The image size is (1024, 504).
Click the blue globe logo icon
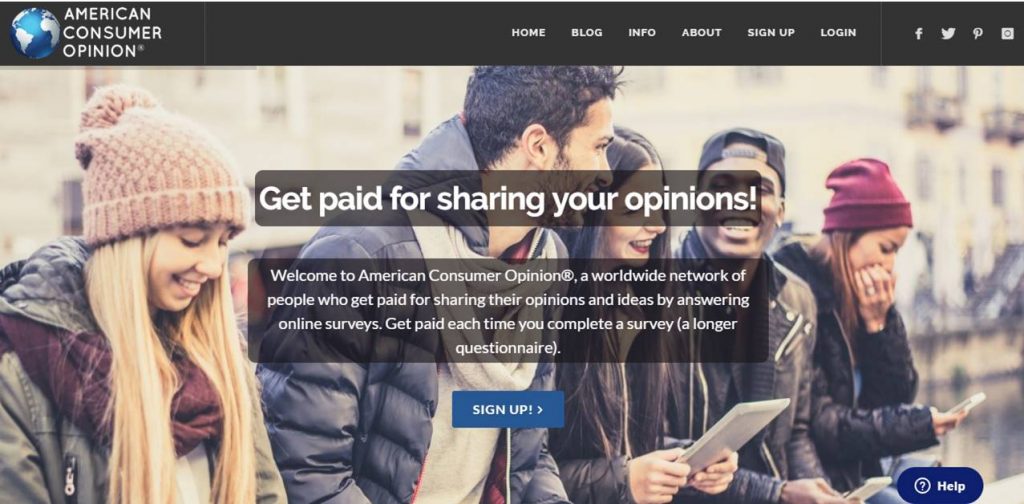coord(35,33)
